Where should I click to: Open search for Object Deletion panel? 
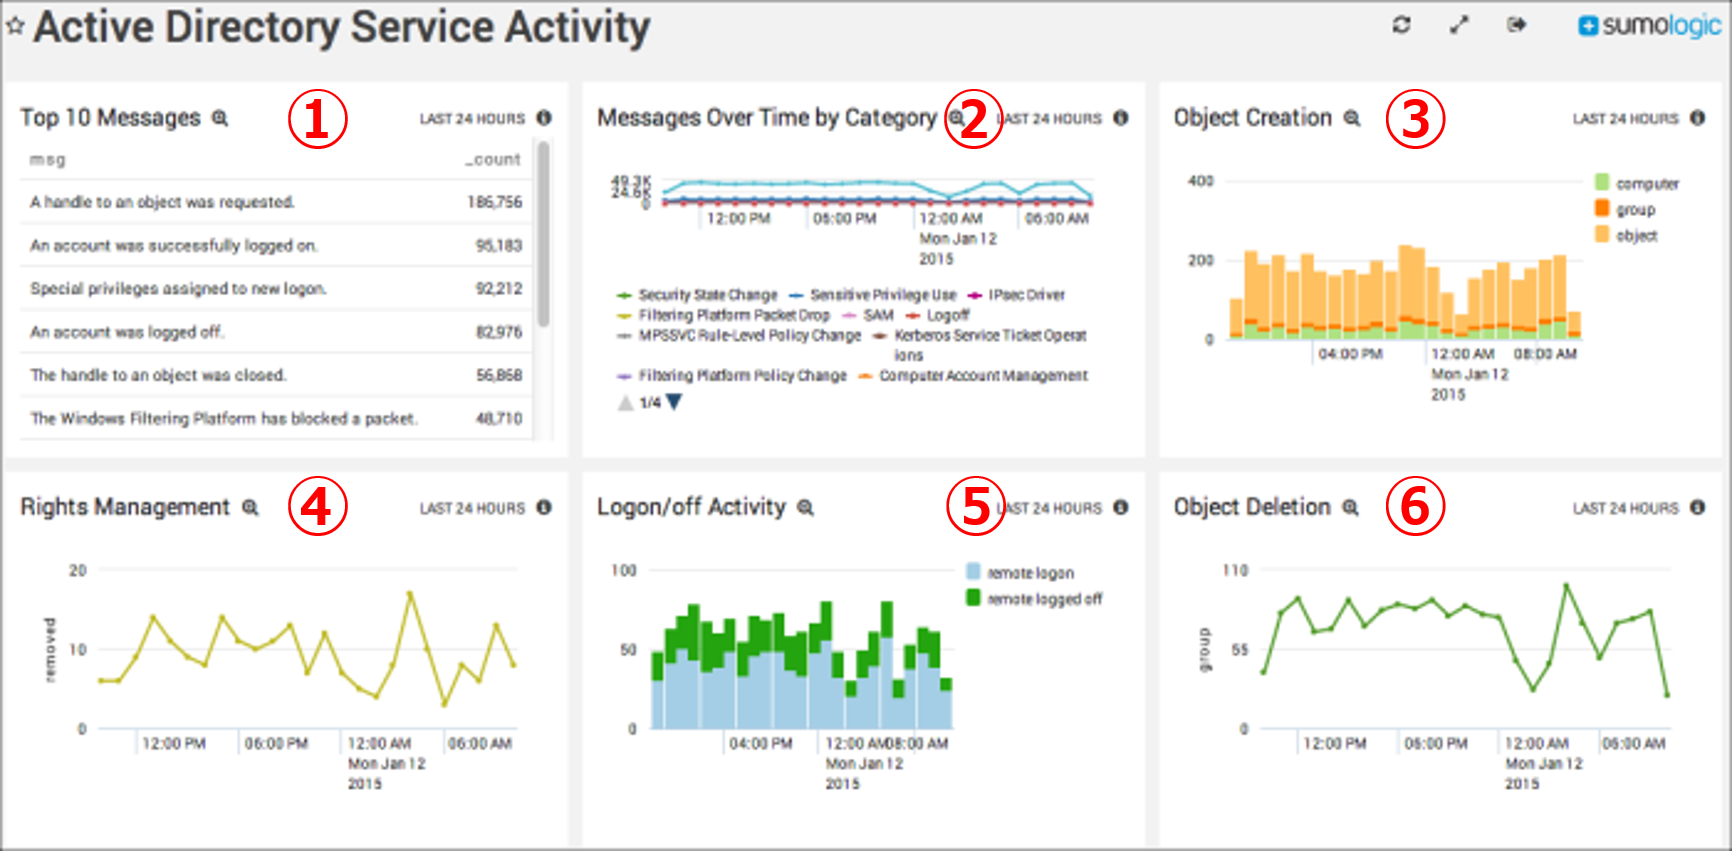tap(1350, 508)
